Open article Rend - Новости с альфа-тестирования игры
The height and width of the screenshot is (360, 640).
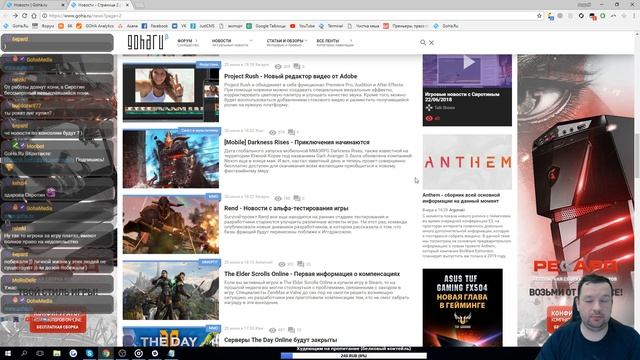[x=286, y=208]
